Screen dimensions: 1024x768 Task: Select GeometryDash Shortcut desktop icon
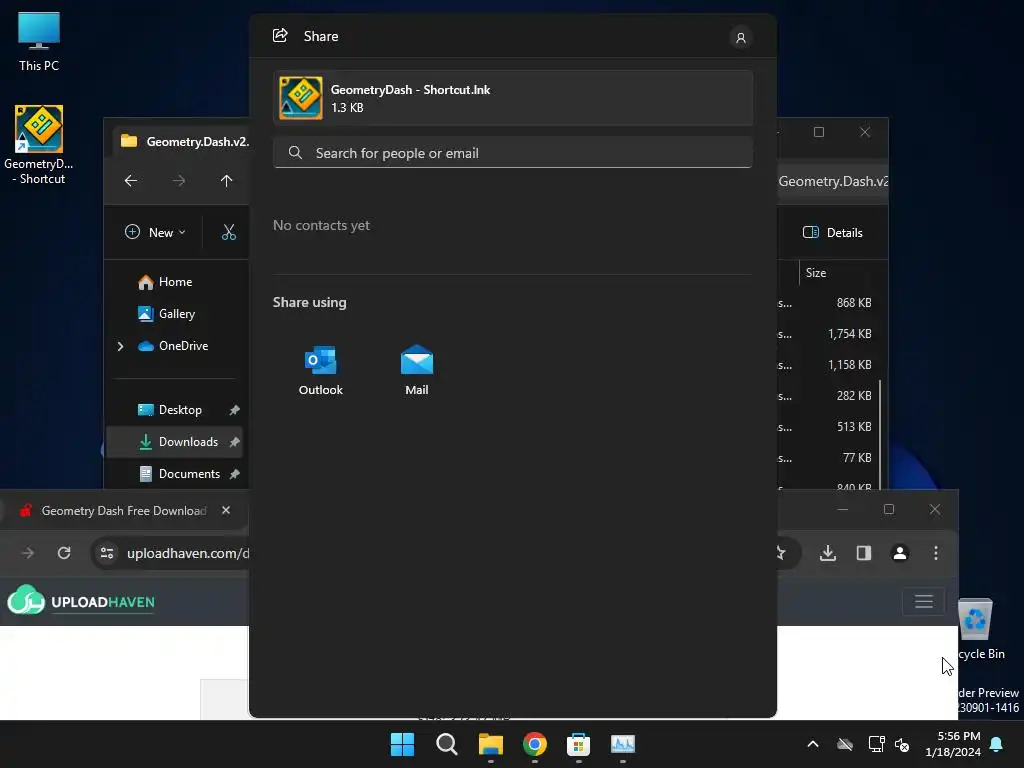(39, 145)
